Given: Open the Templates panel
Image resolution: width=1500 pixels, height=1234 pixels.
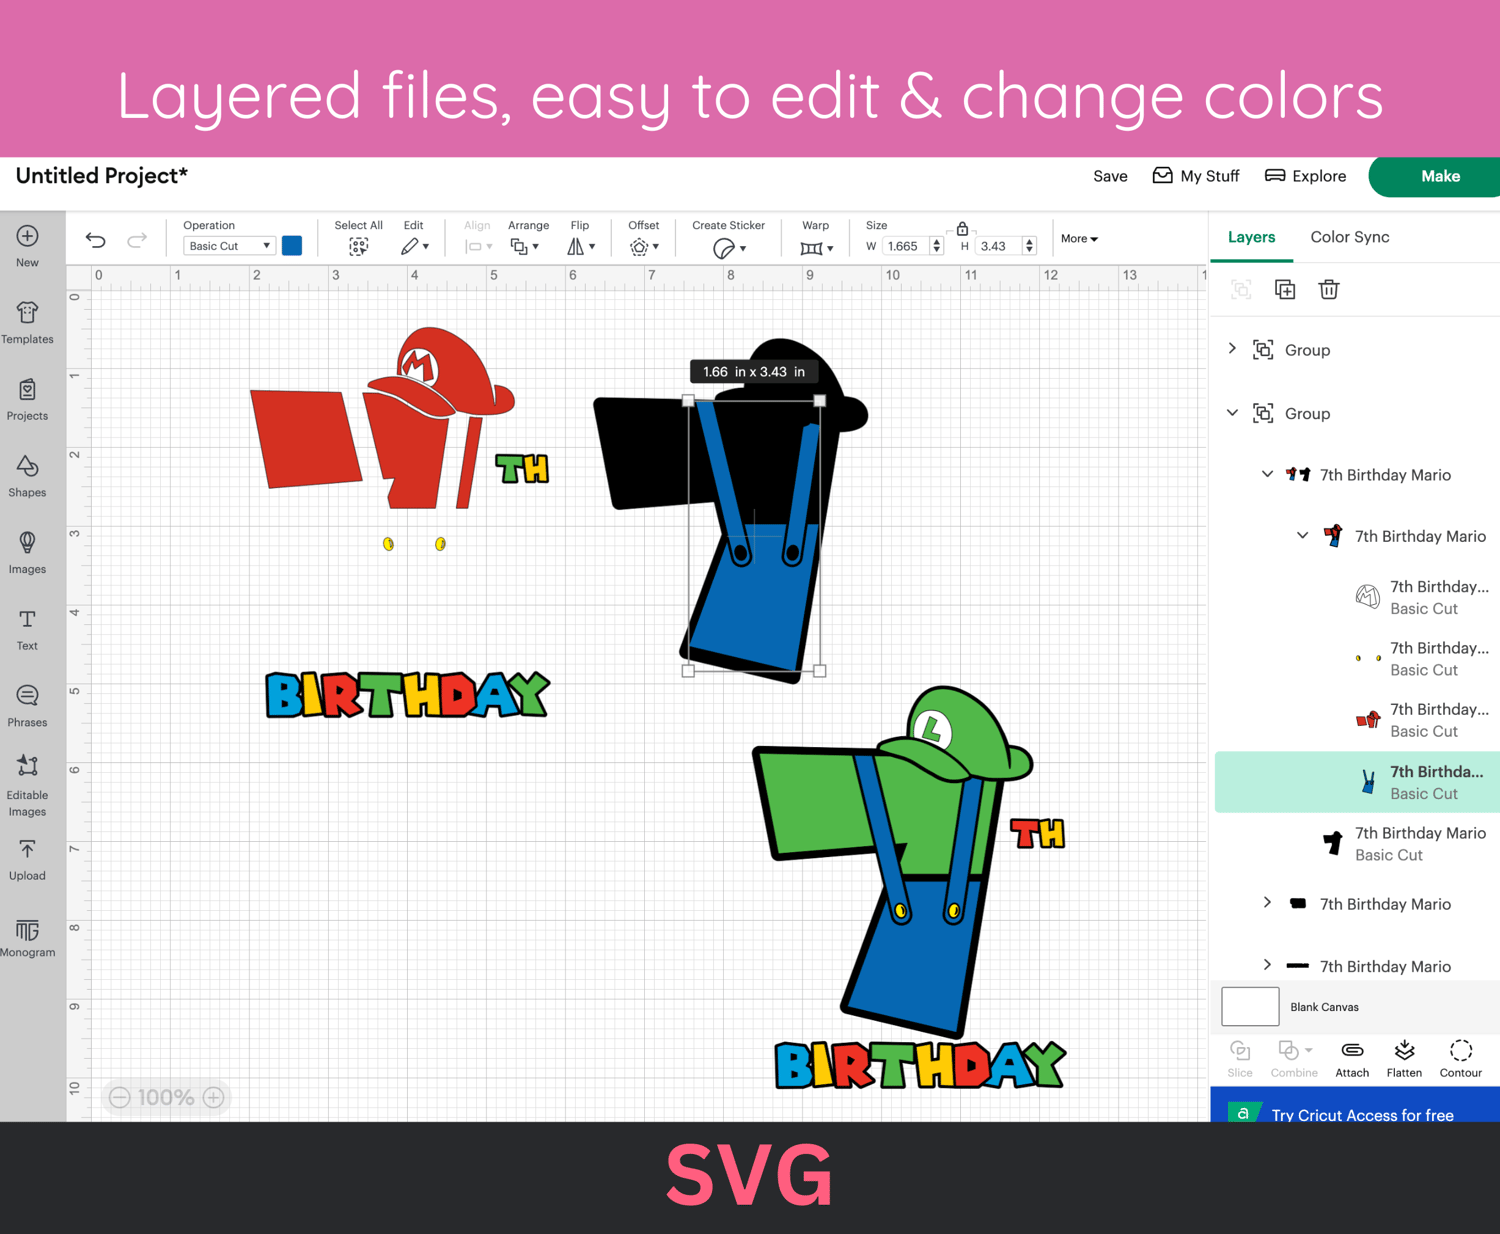Looking at the screenshot, I should pos(27,322).
